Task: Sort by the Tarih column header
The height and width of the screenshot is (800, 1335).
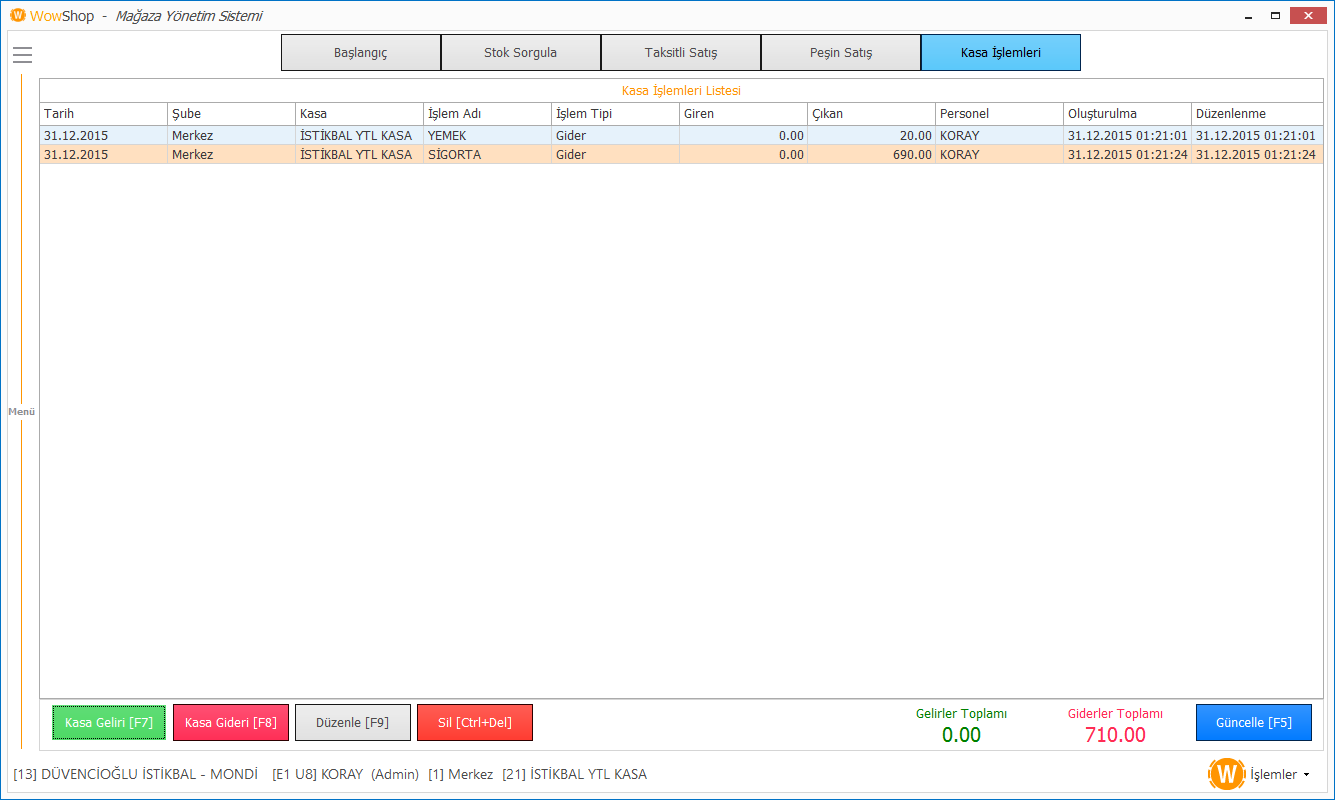Action: [103, 114]
